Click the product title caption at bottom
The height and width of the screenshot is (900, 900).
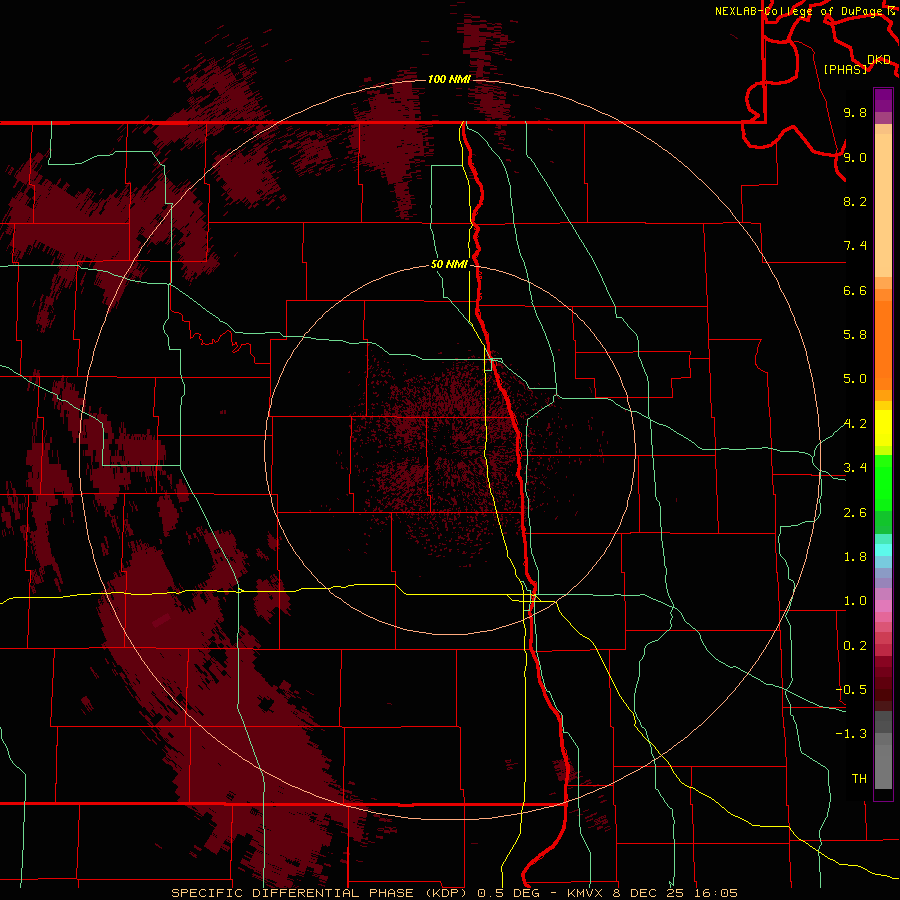[454, 893]
